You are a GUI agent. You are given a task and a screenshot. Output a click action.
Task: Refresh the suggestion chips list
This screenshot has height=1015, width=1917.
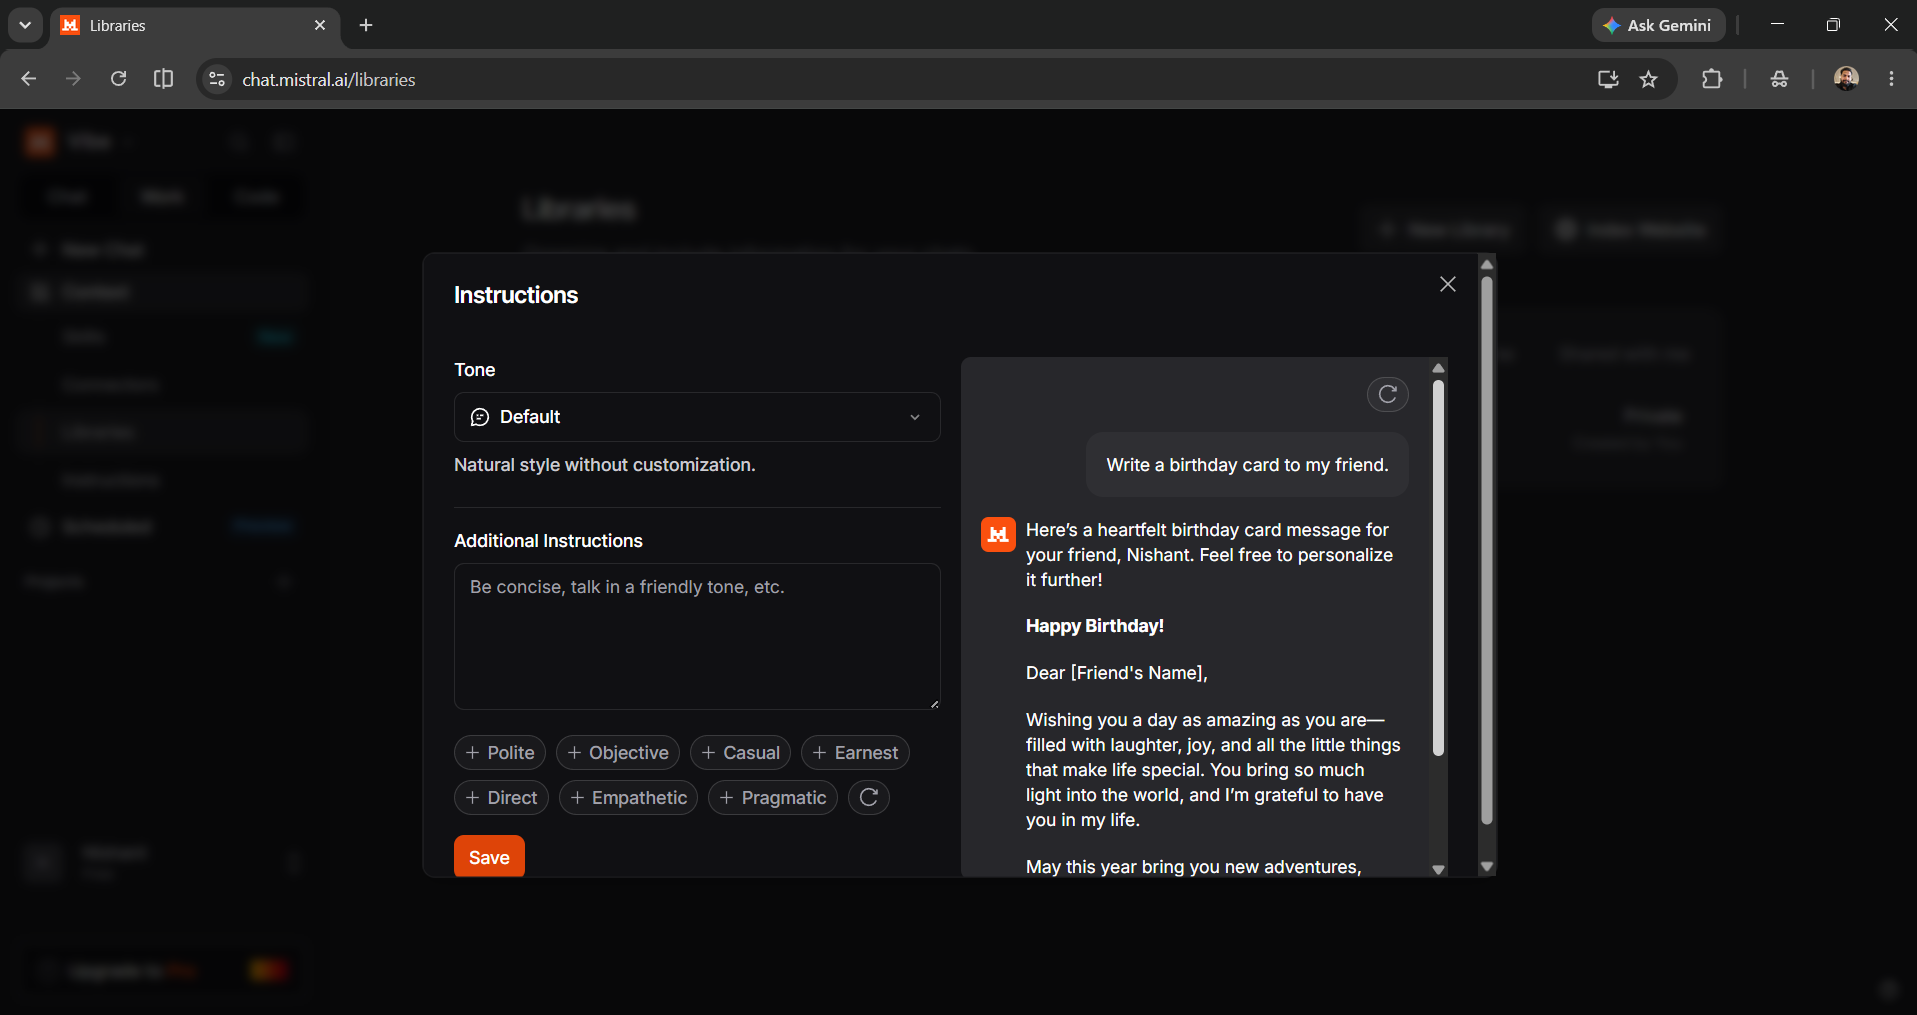pyautogui.click(x=869, y=797)
